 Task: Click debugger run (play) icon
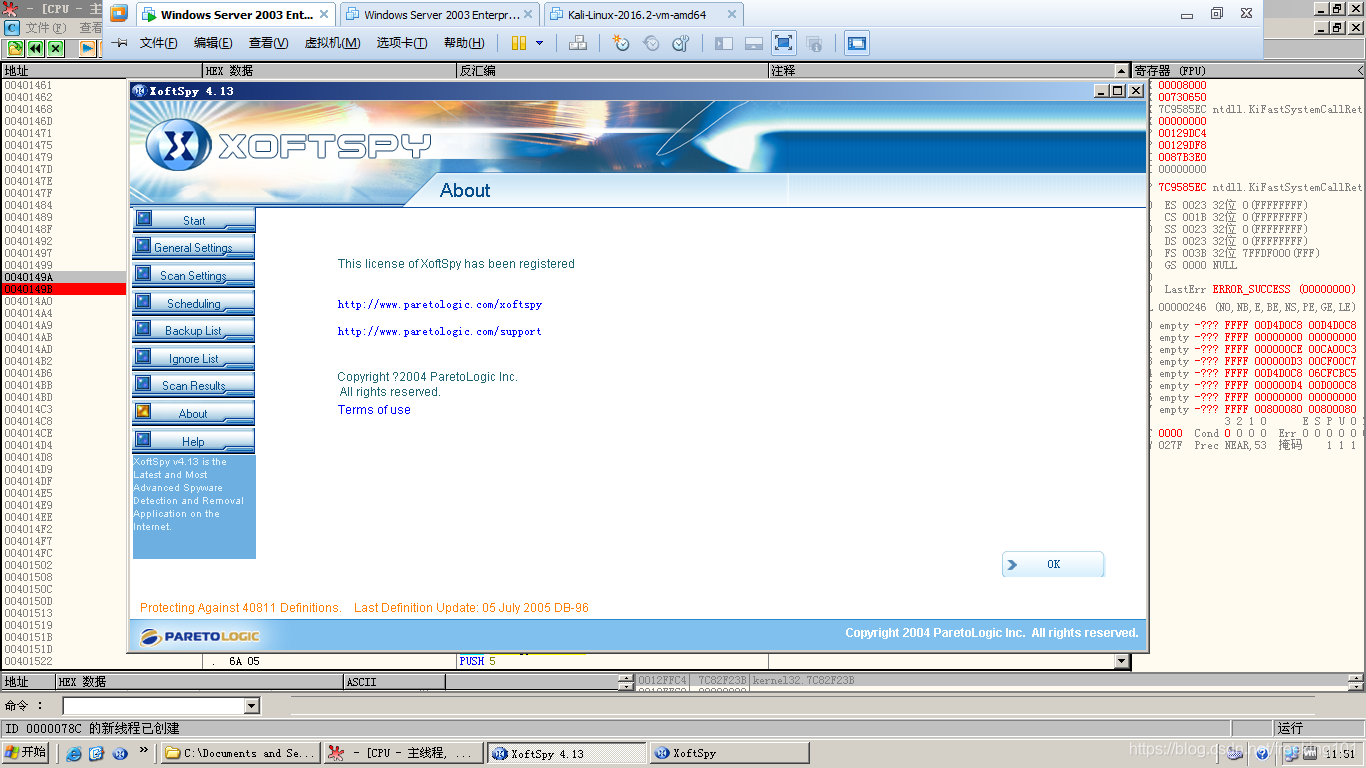click(x=88, y=48)
